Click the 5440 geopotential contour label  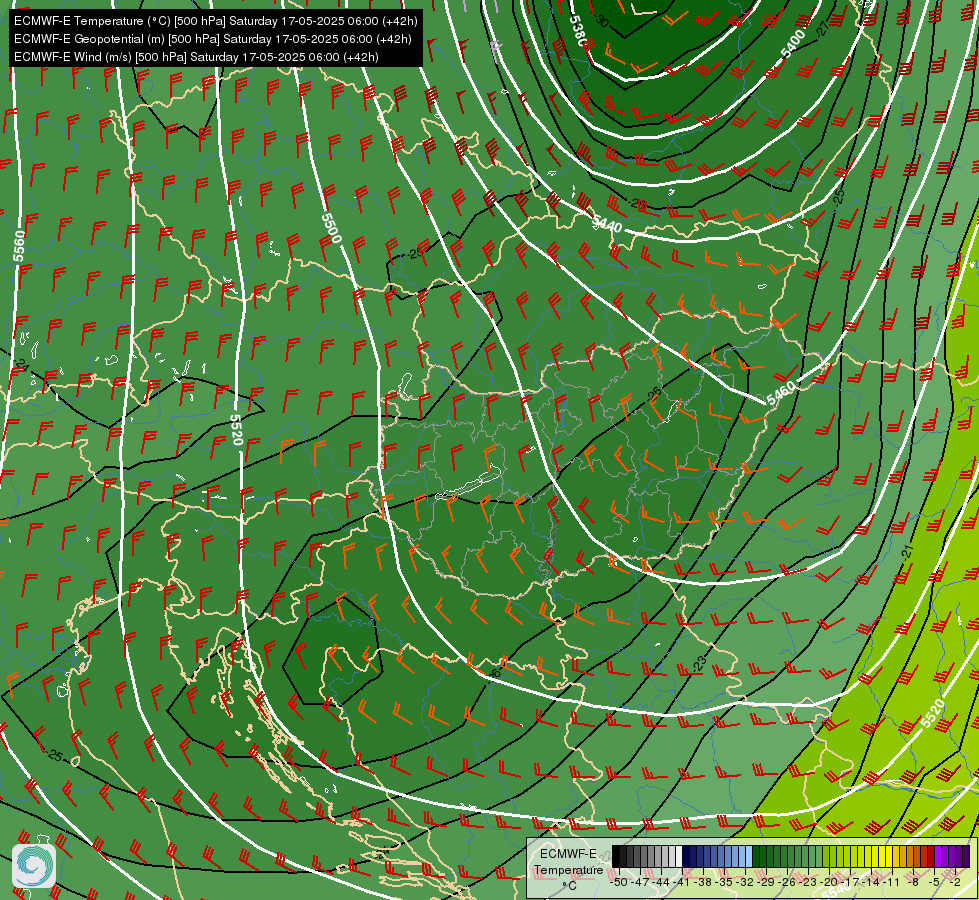pos(607,223)
